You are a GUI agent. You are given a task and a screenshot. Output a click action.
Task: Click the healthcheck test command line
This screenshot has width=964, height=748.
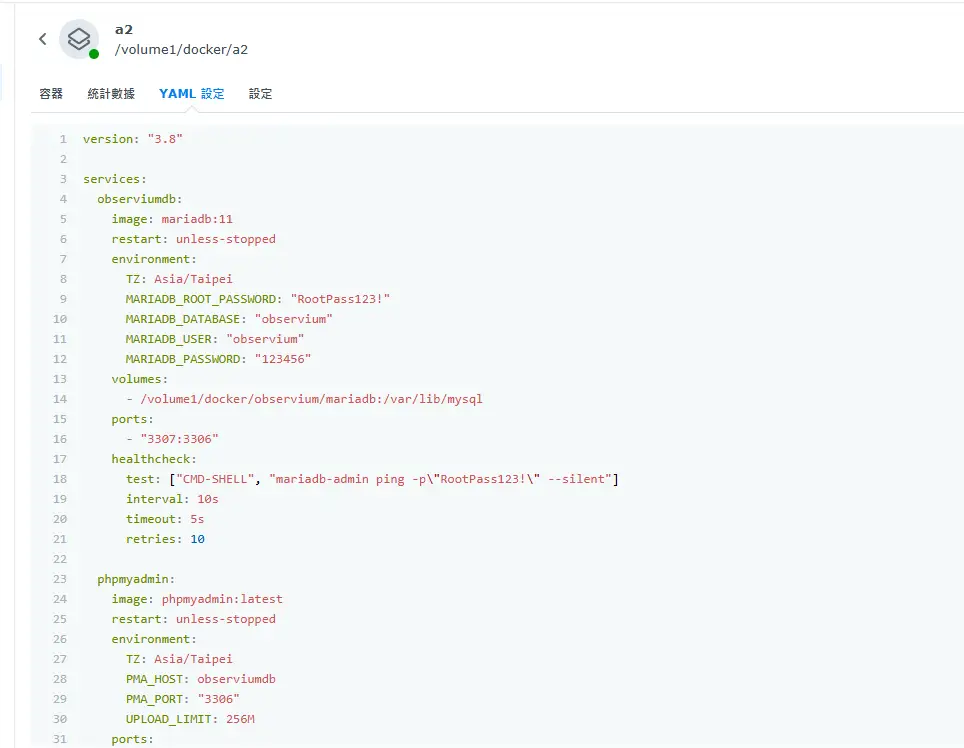point(372,479)
